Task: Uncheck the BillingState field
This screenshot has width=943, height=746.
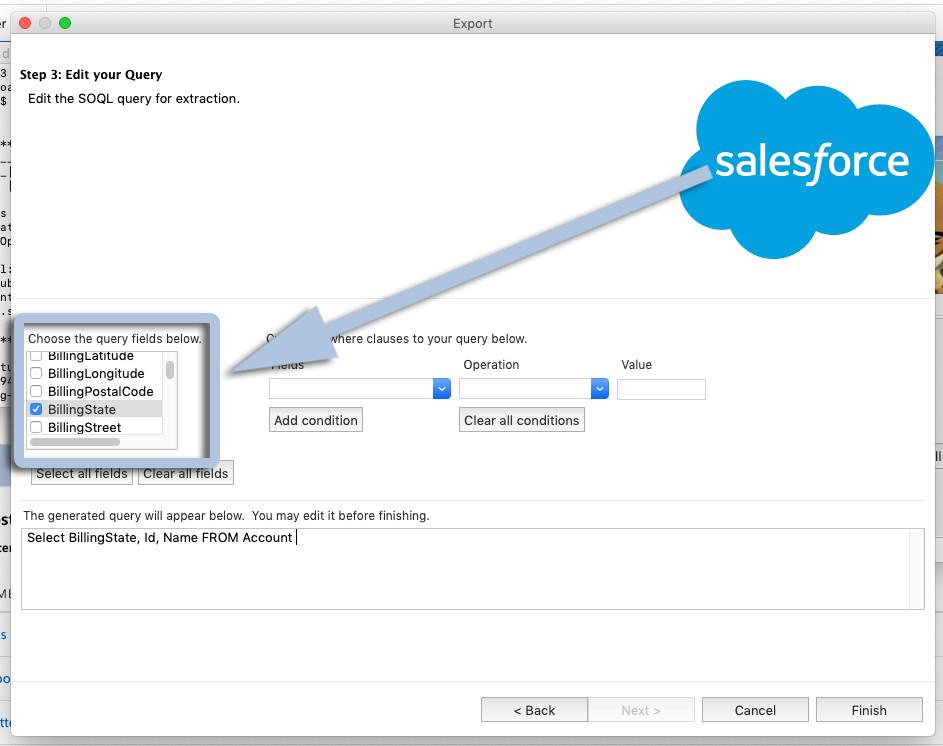Action: [36, 410]
